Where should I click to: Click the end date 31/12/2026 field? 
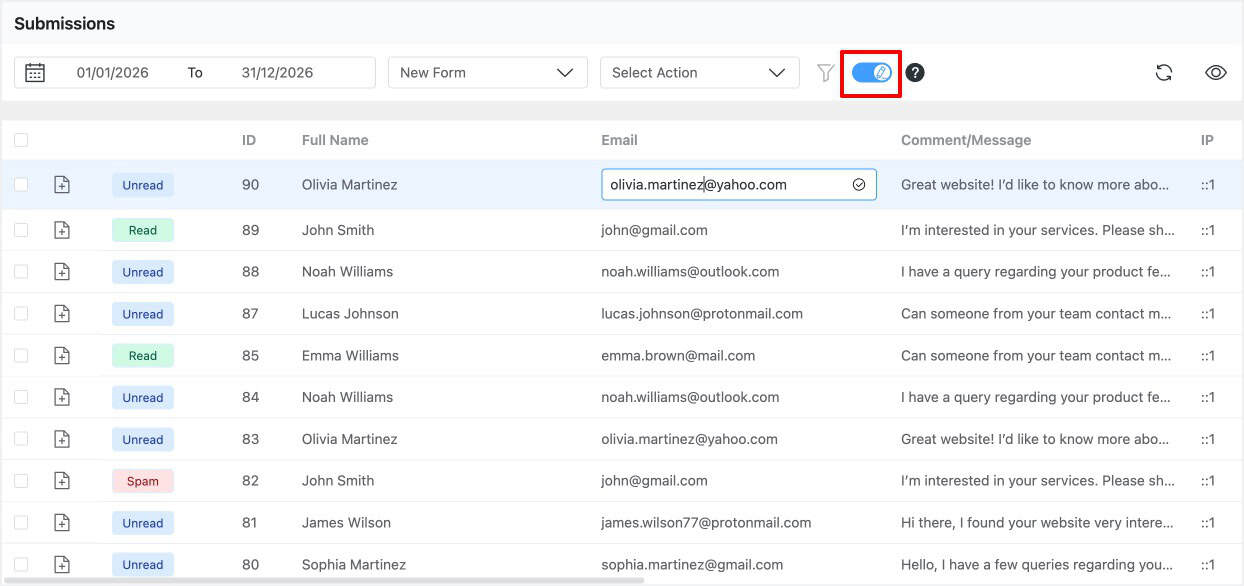pos(277,72)
